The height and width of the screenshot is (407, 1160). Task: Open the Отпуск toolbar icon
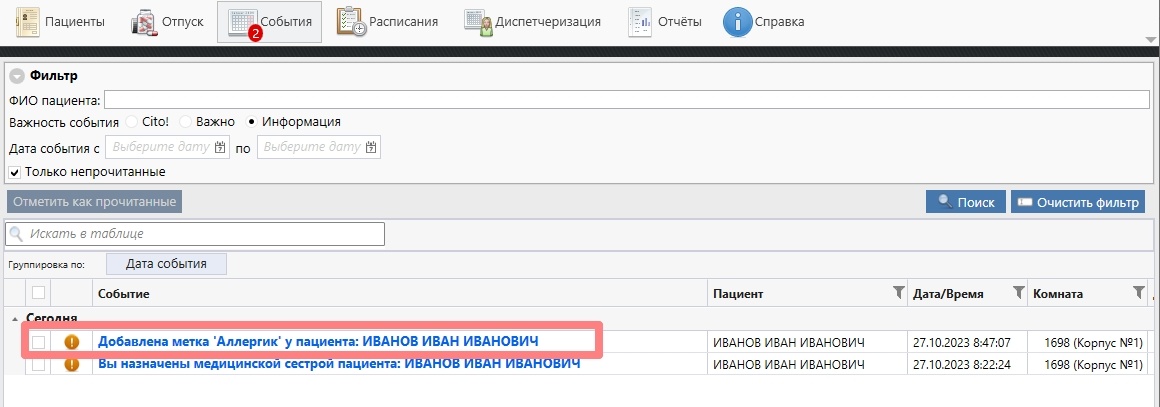(x=146, y=21)
